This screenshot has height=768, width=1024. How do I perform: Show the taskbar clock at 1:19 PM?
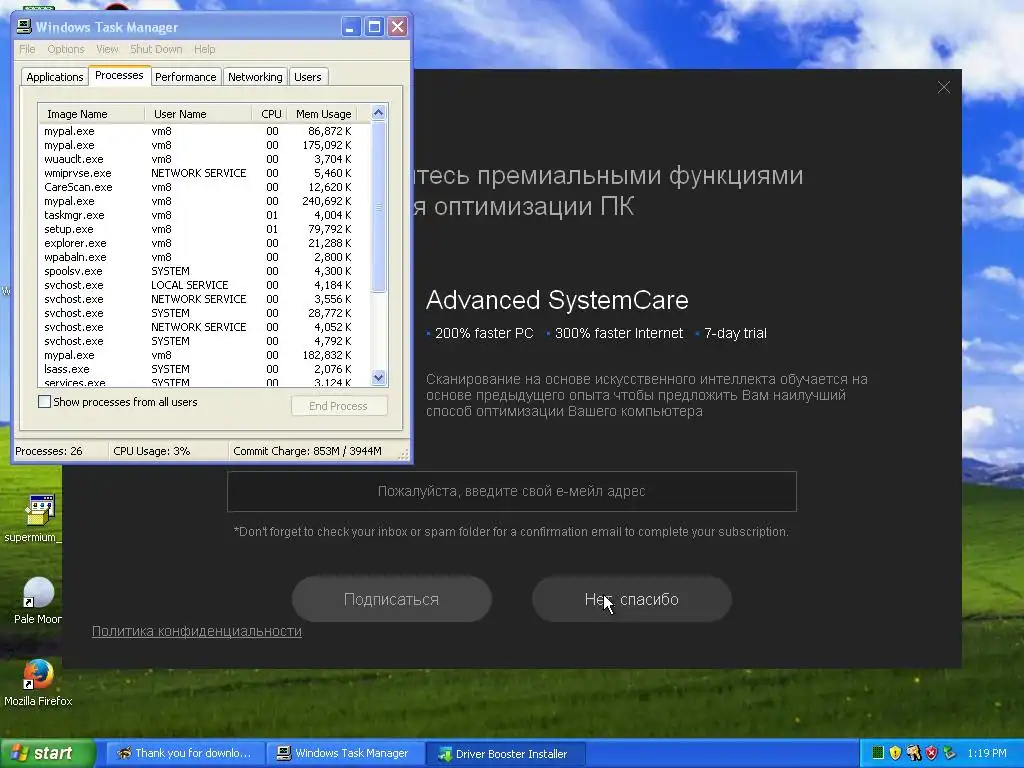[987, 753]
